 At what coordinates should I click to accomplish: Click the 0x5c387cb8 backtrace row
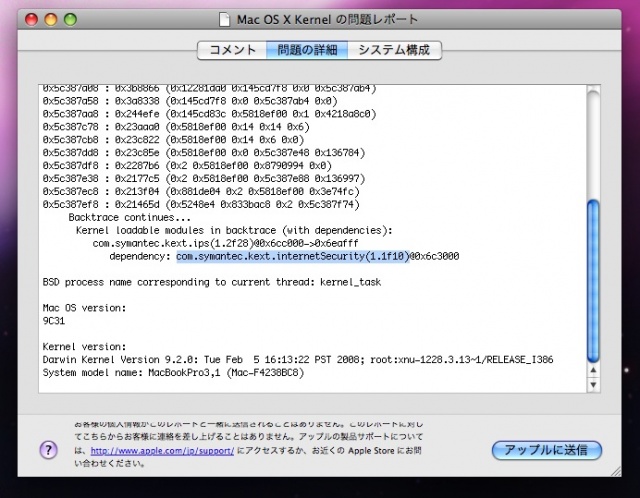pyautogui.click(x=173, y=140)
